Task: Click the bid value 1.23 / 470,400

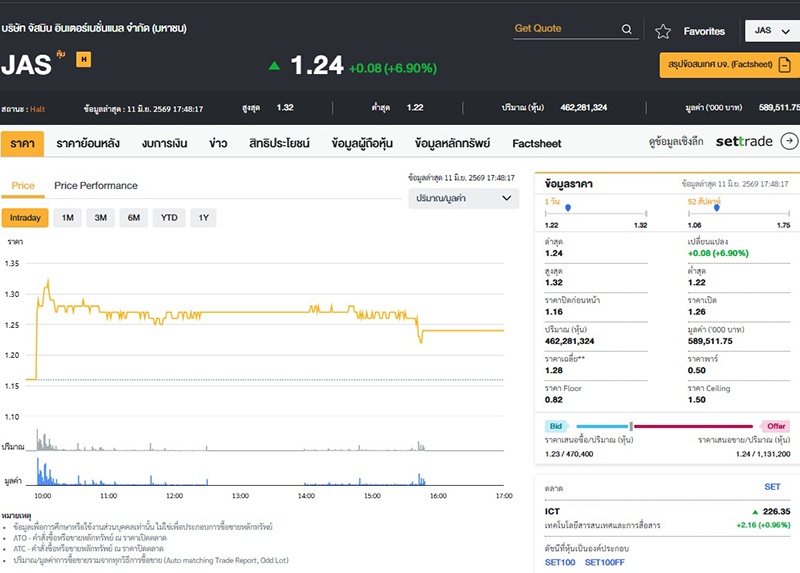Action: tap(569, 454)
